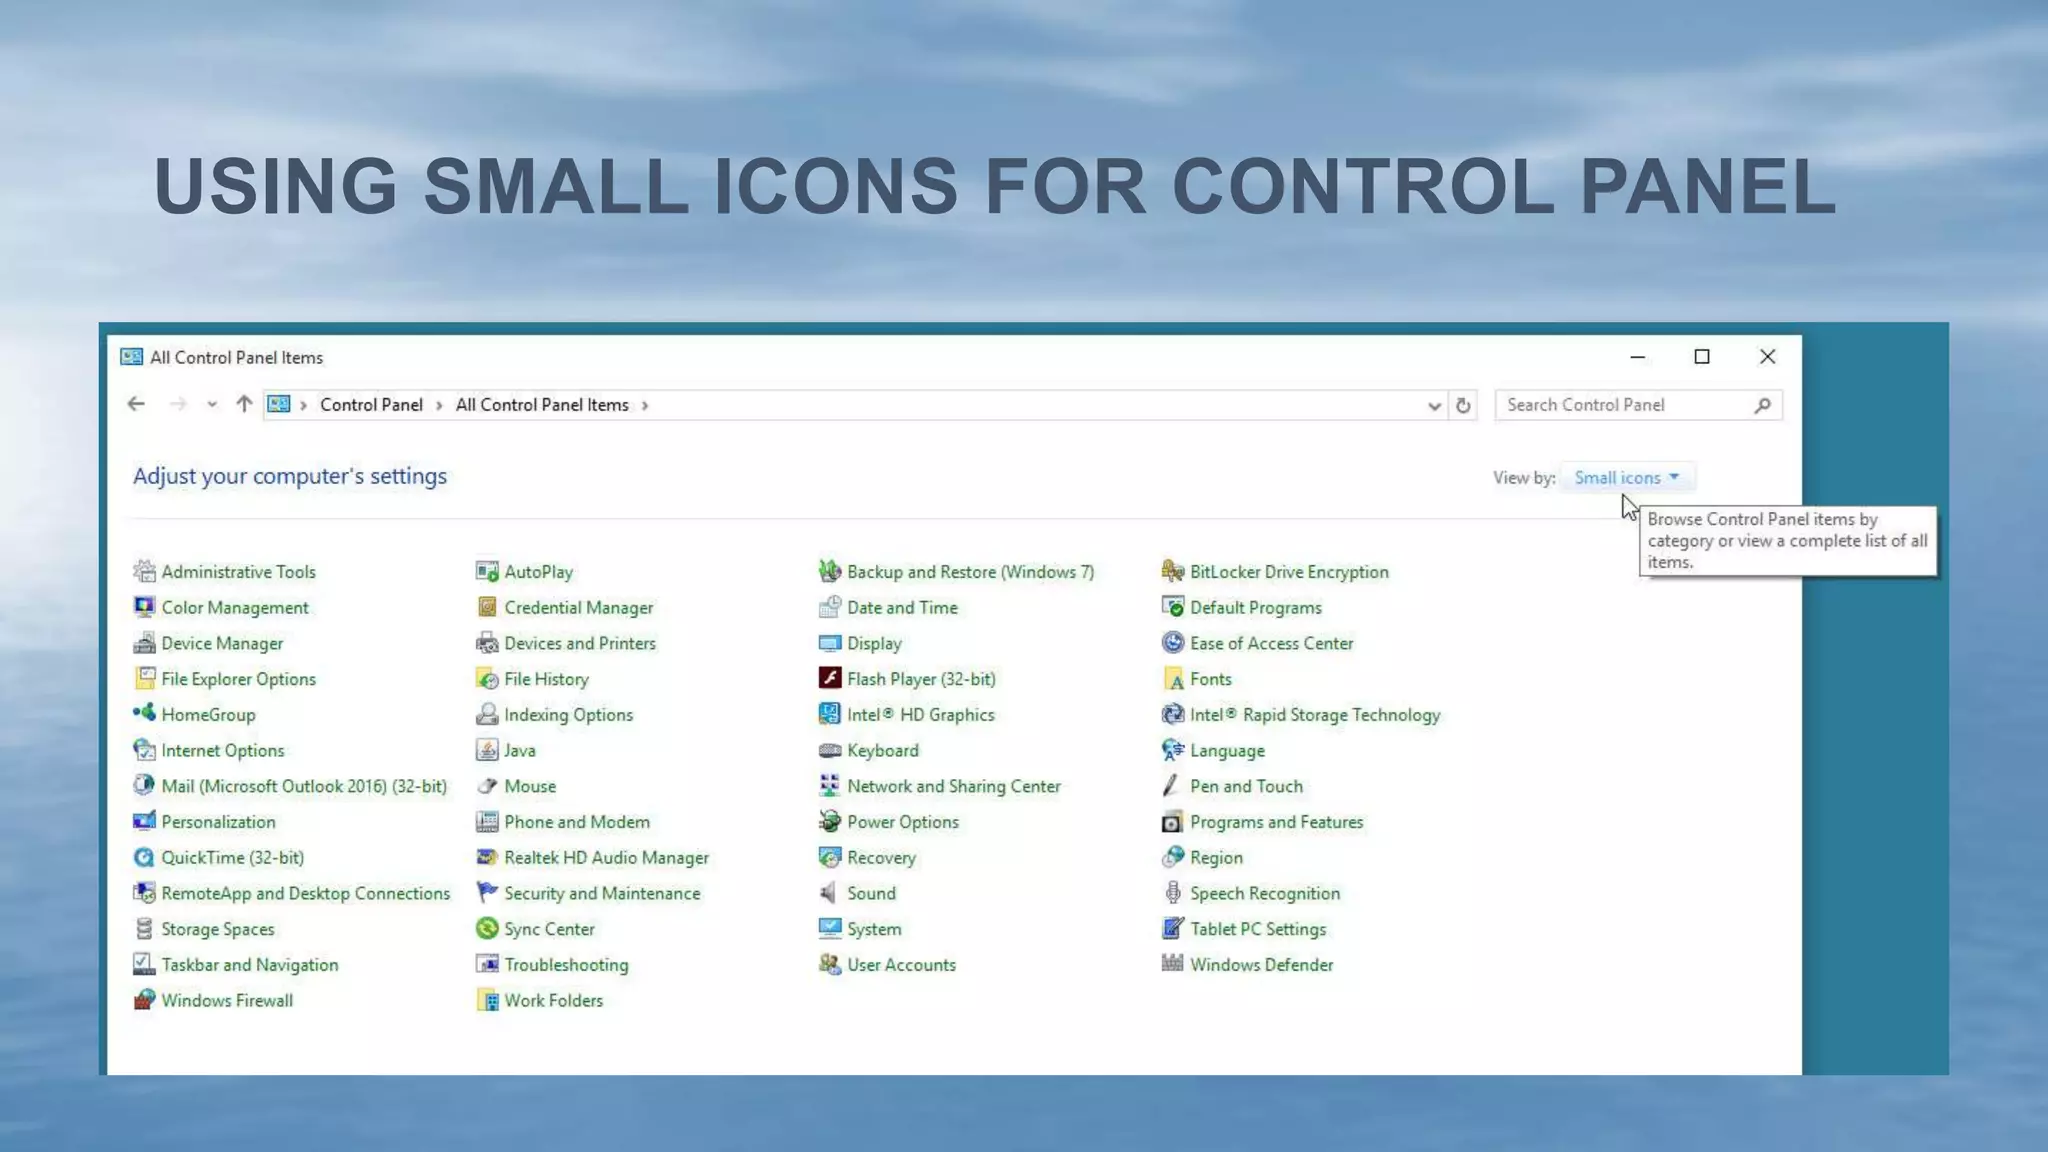
Task: Click the AutoPlay icon
Action: coord(487,571)
